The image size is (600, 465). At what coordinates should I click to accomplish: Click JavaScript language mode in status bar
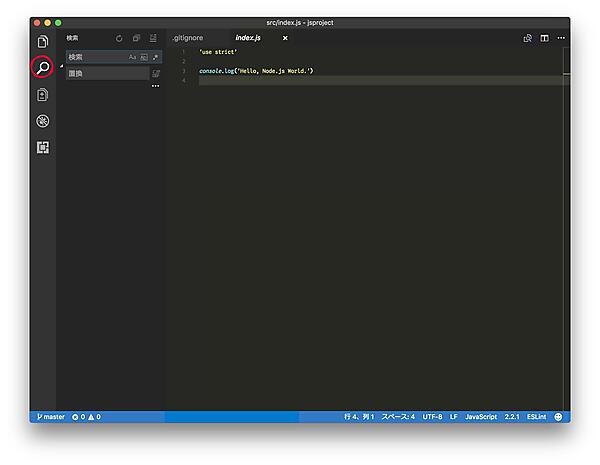tap(480, 416)
